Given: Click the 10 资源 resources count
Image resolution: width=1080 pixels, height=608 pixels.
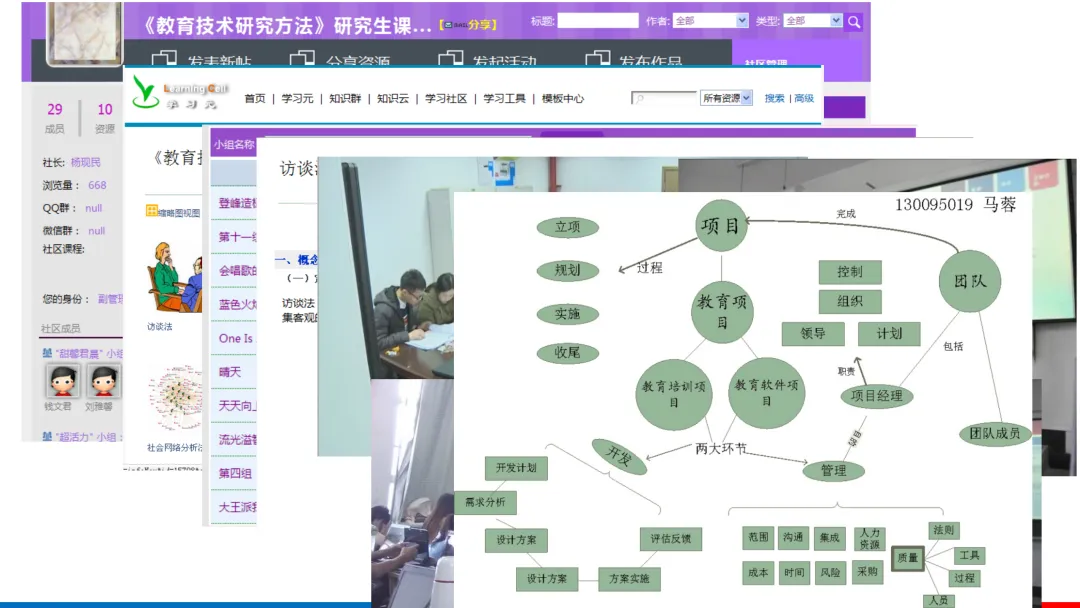Looking at the screenshot, I should [x=105, y=118].
